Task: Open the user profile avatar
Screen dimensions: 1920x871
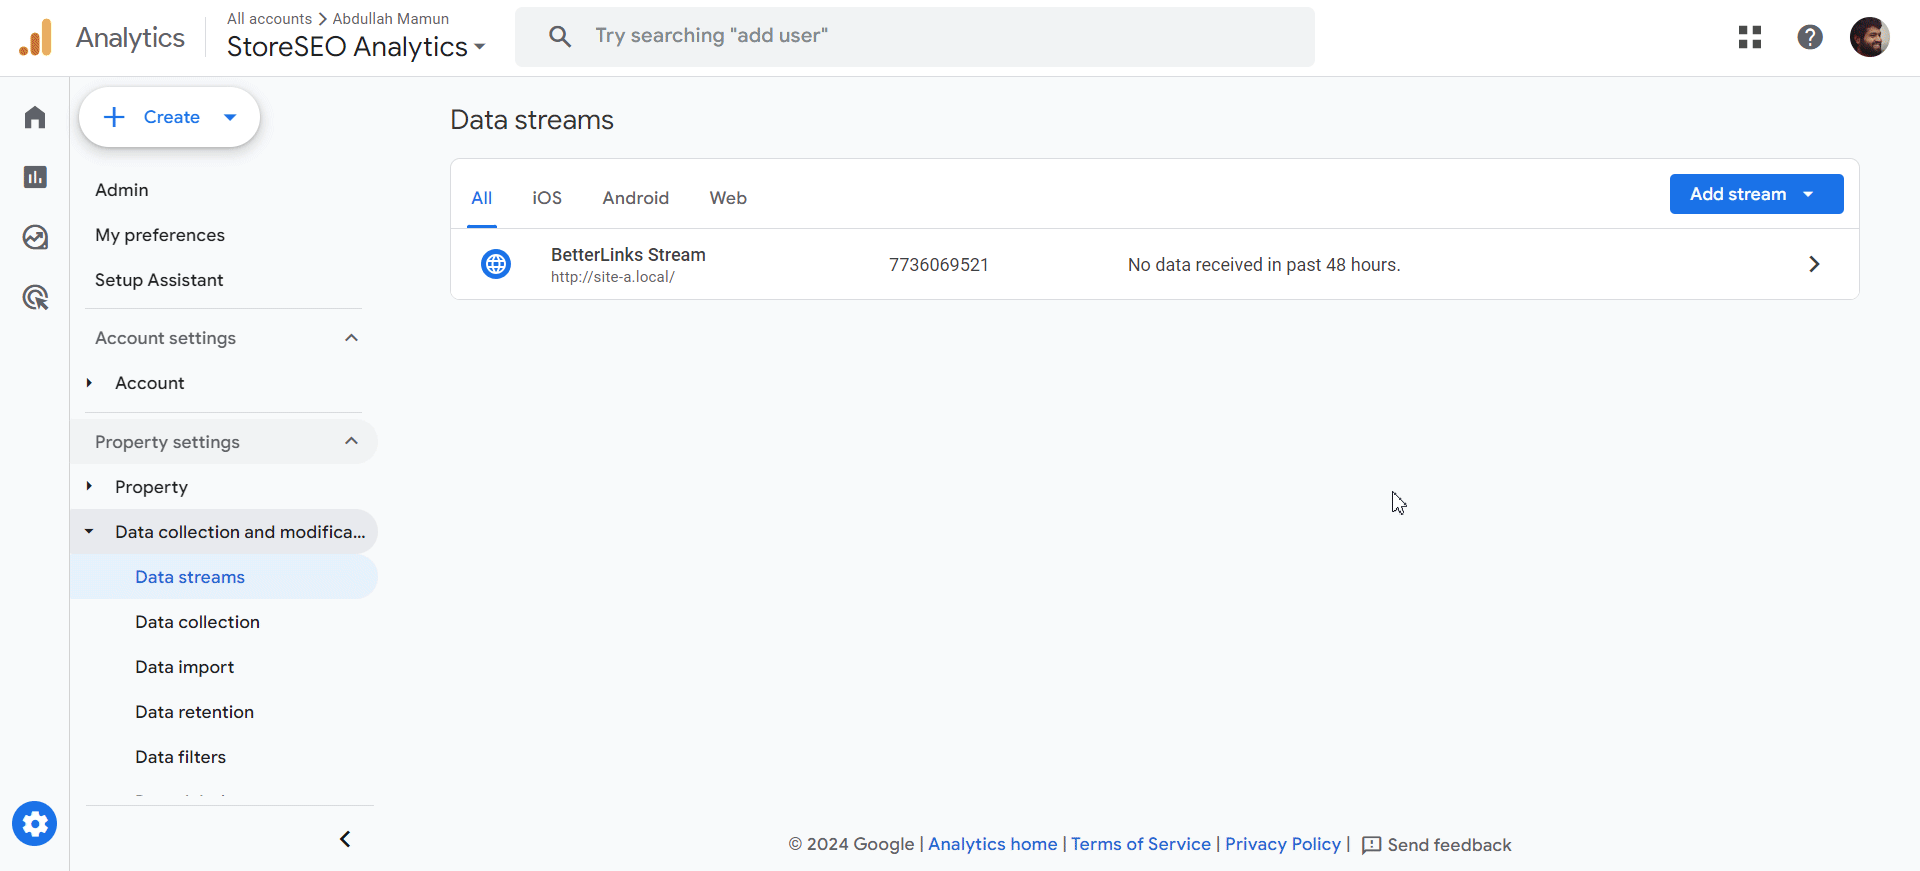Action: [1869, 37]
